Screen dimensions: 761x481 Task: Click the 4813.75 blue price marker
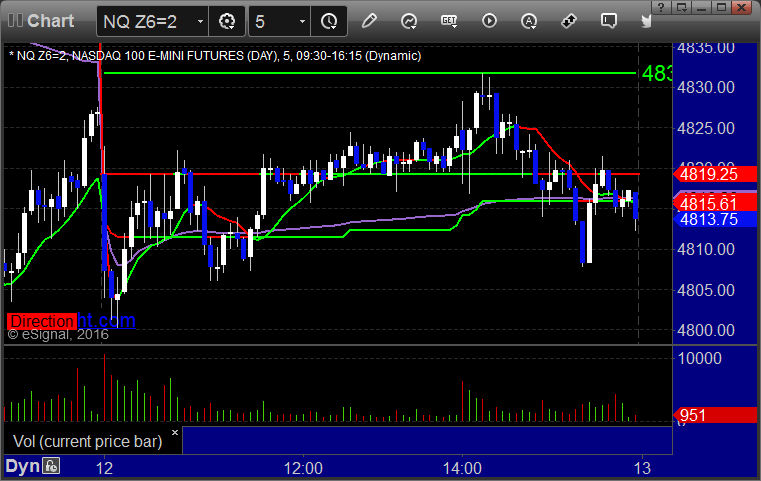(715, 219)
